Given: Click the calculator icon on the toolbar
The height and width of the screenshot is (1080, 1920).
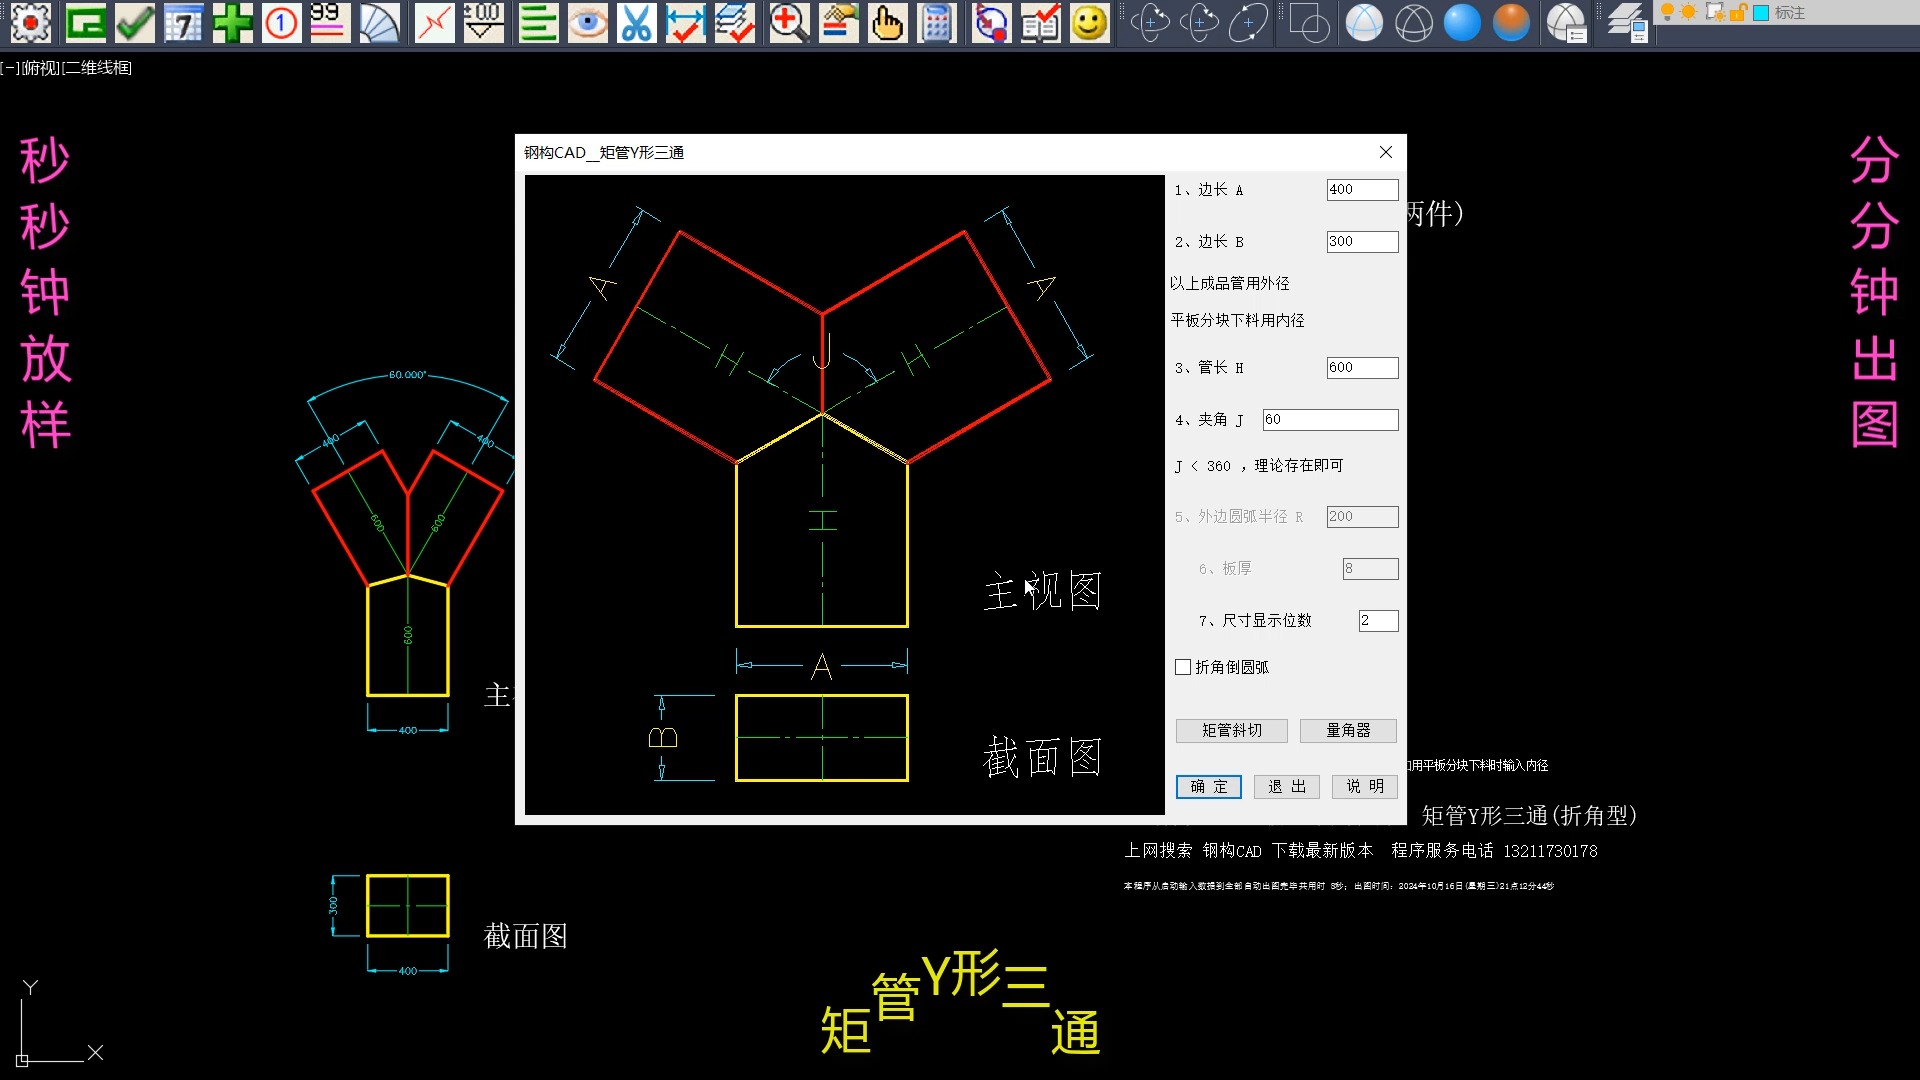Looking at the screenshot, I should pos(938,23).
